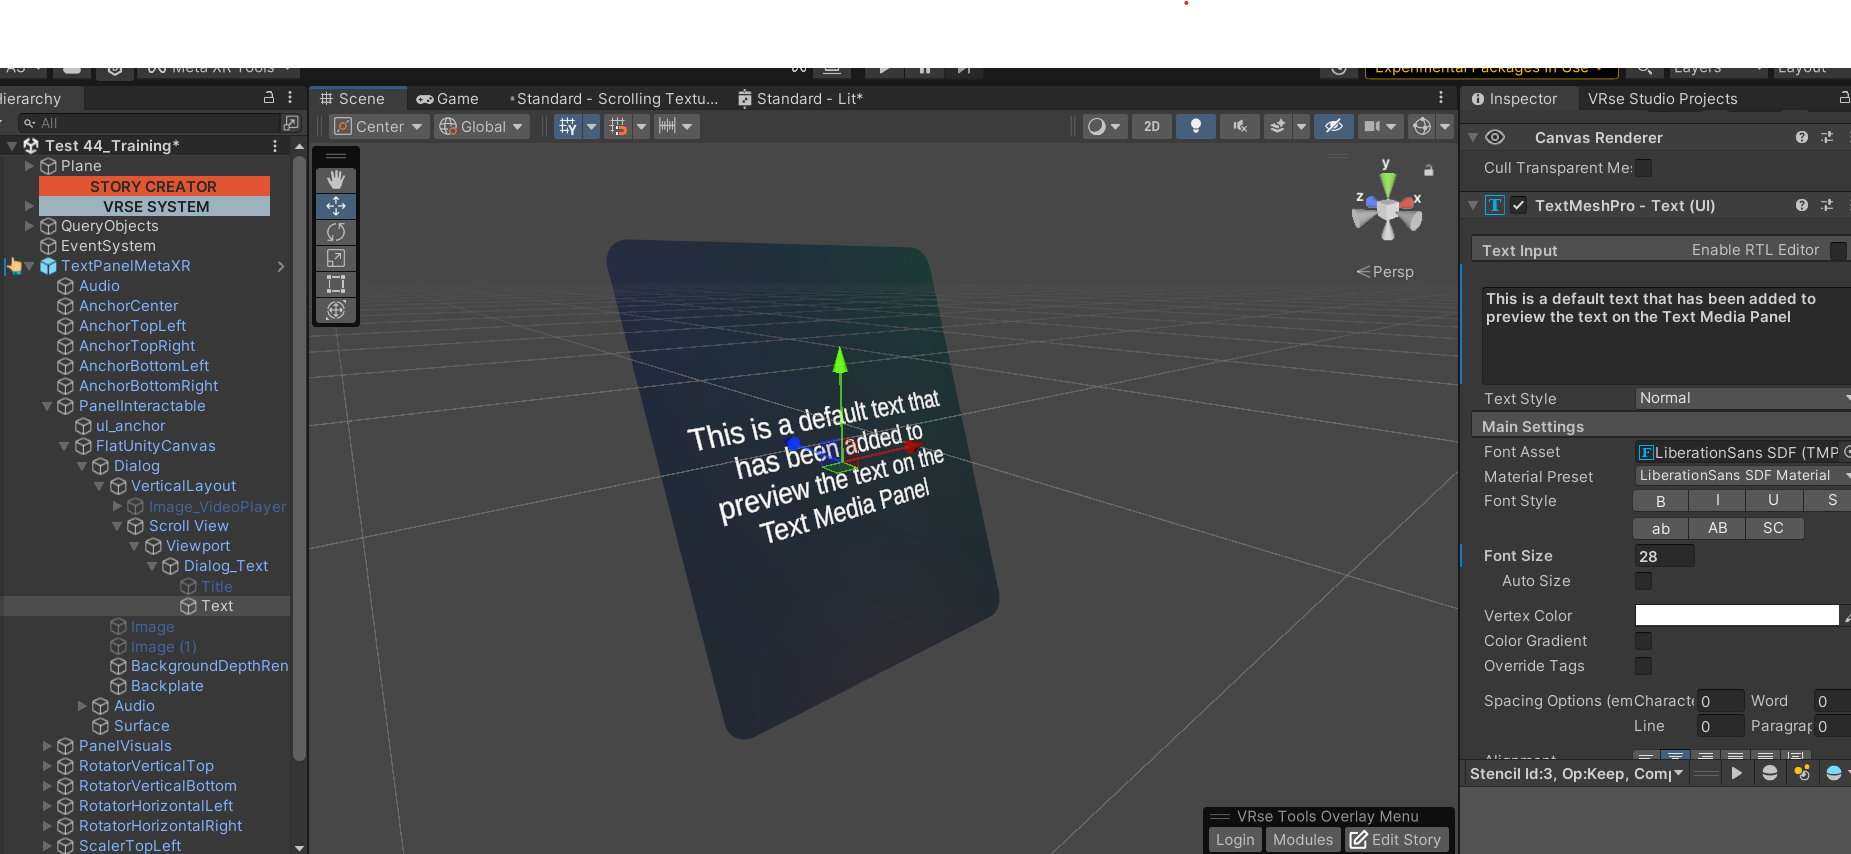Disable the TextMeshPro component checkbox
This screenshot has height=854, width=1851.
(1519, 205)
